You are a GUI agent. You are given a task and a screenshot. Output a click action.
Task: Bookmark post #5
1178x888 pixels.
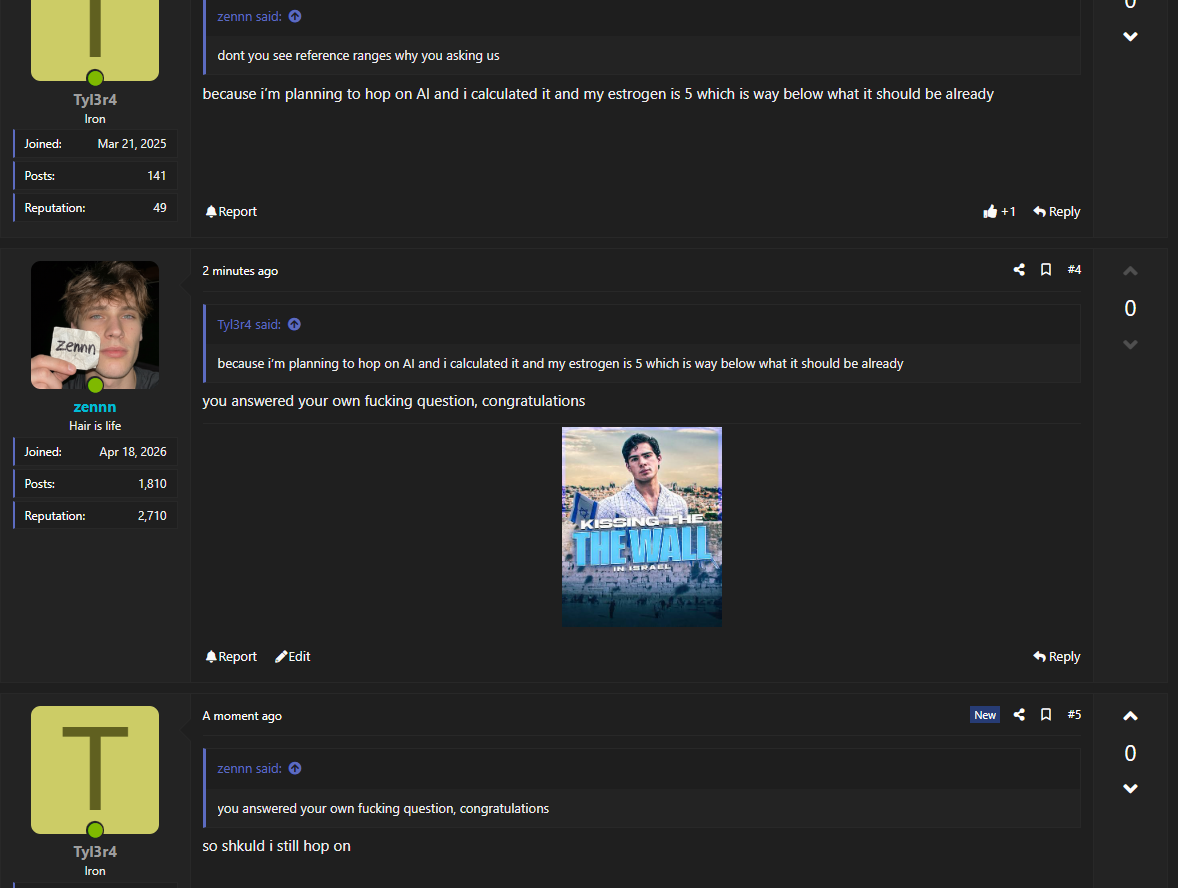click(1045, 714)
